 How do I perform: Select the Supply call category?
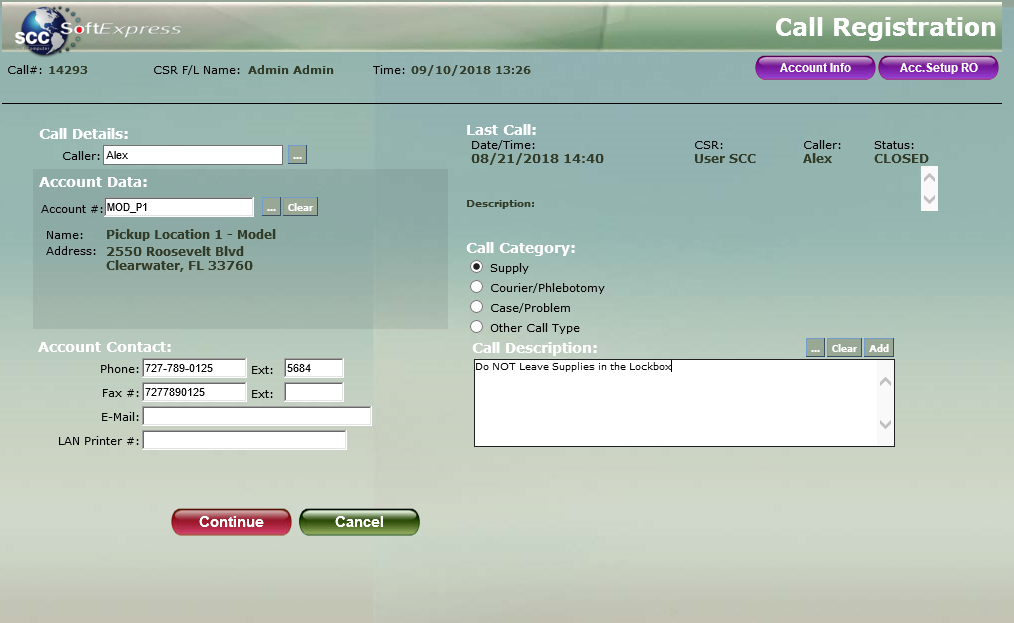(x=477, y=267)
